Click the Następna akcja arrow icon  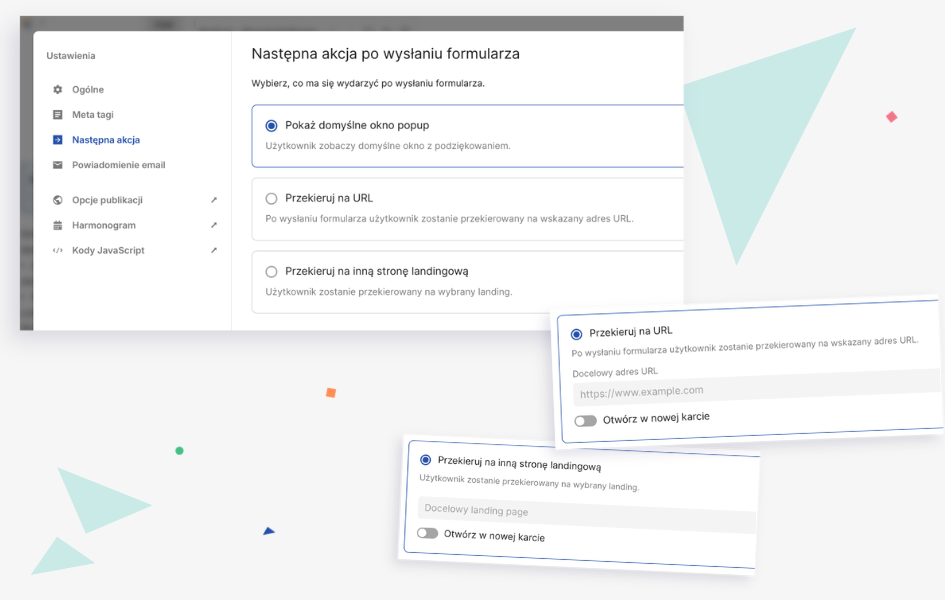tap(58, 140)
